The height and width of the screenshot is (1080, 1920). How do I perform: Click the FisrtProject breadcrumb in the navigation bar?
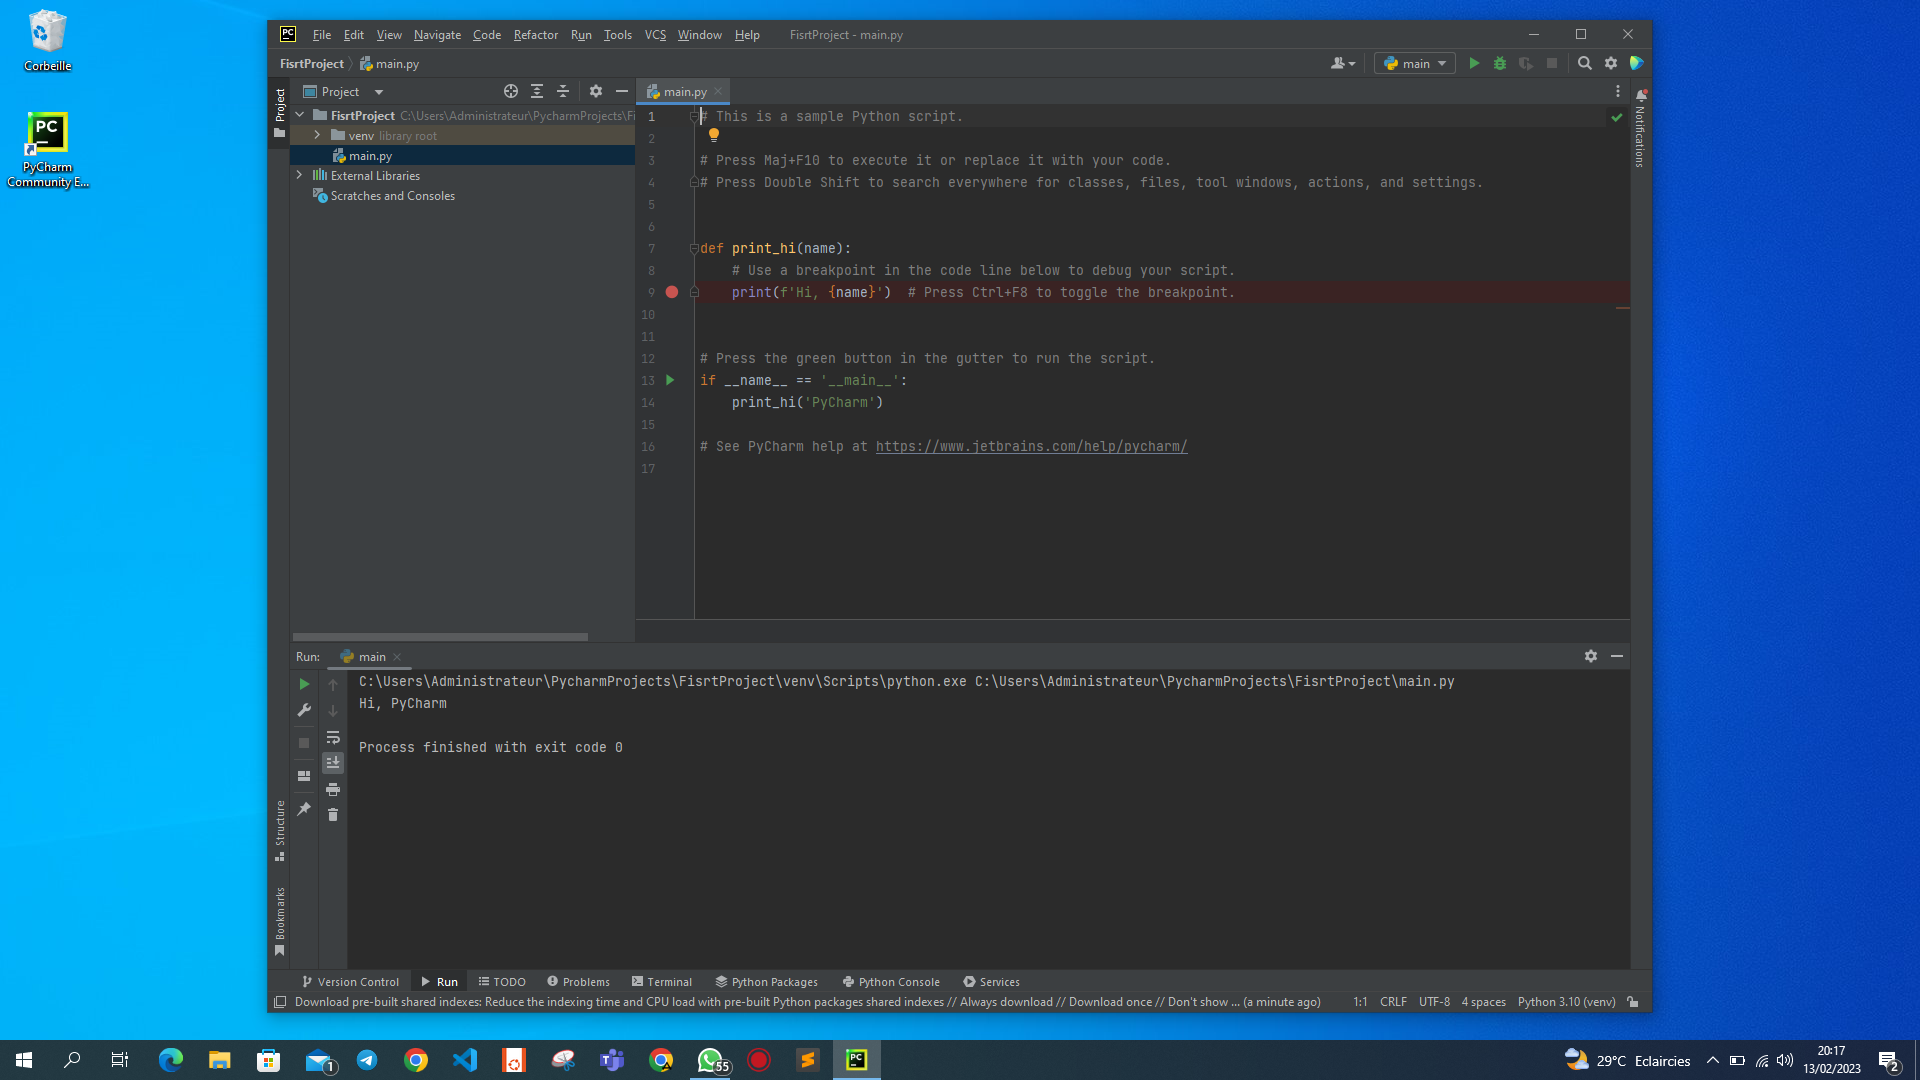[311, 63]
